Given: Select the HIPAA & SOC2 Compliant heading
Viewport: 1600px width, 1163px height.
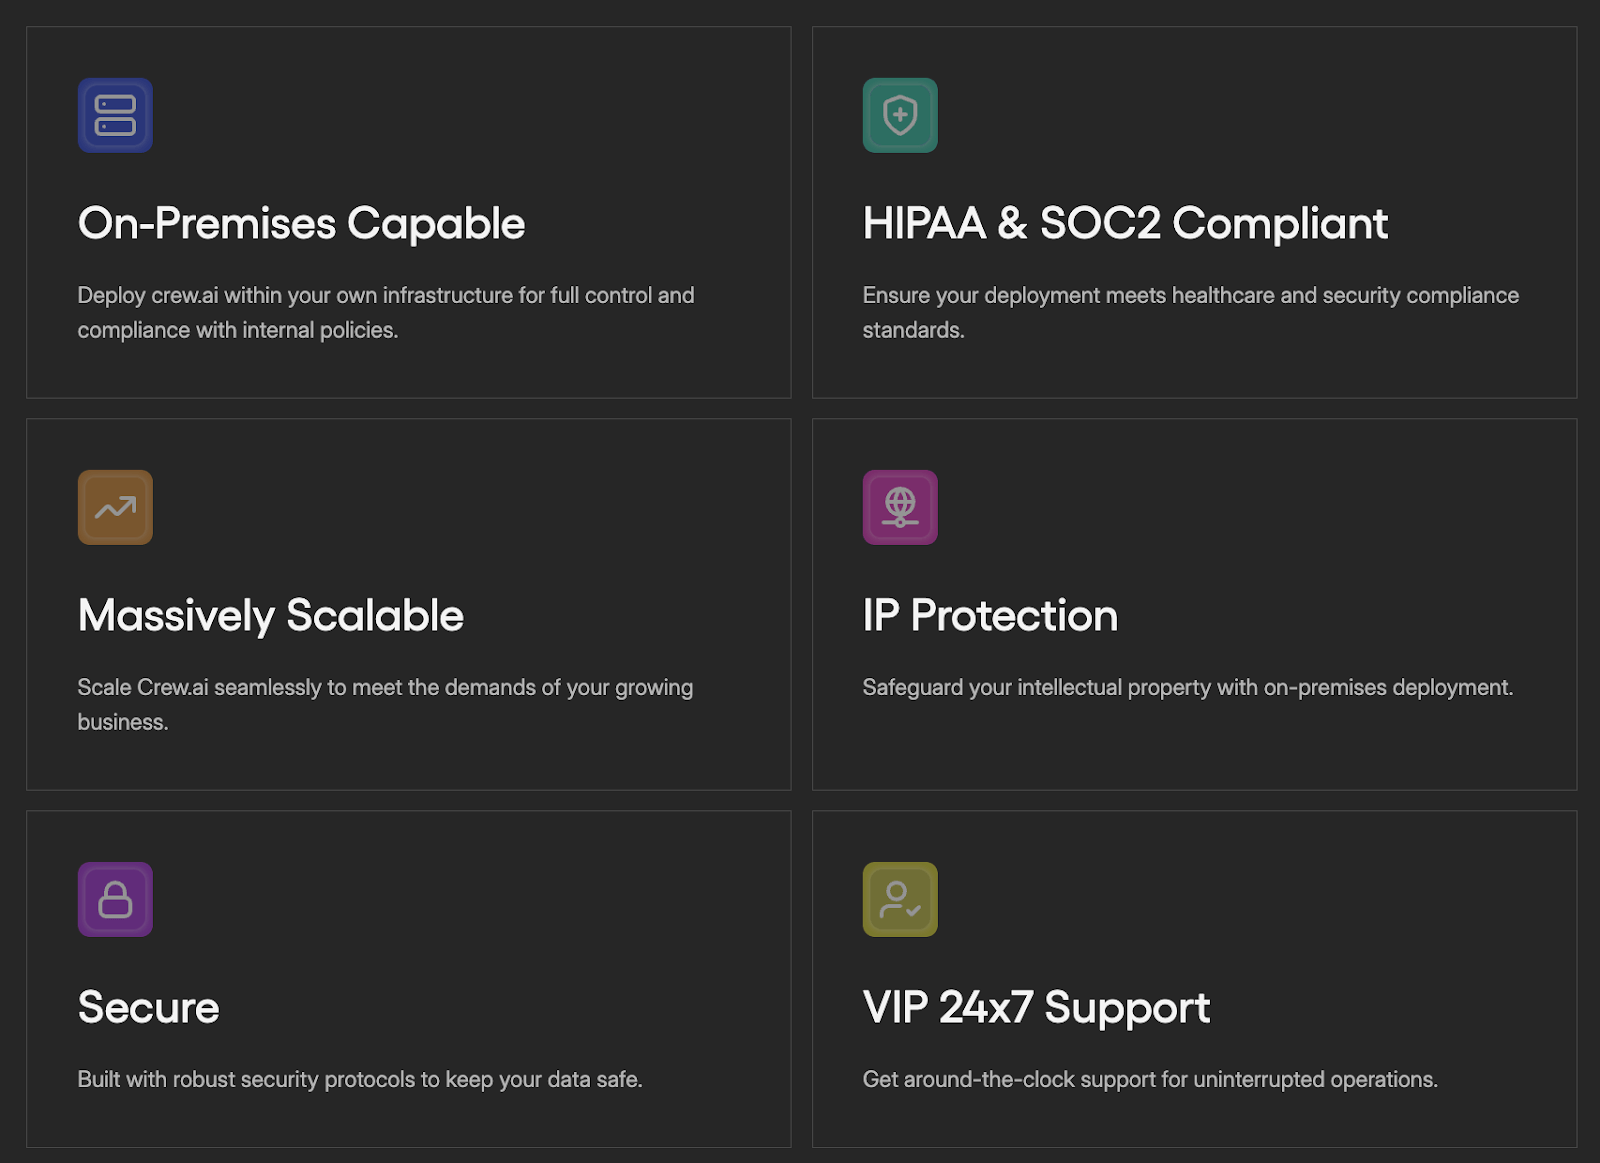Looking at the screenshot, I should [1125, 223].
